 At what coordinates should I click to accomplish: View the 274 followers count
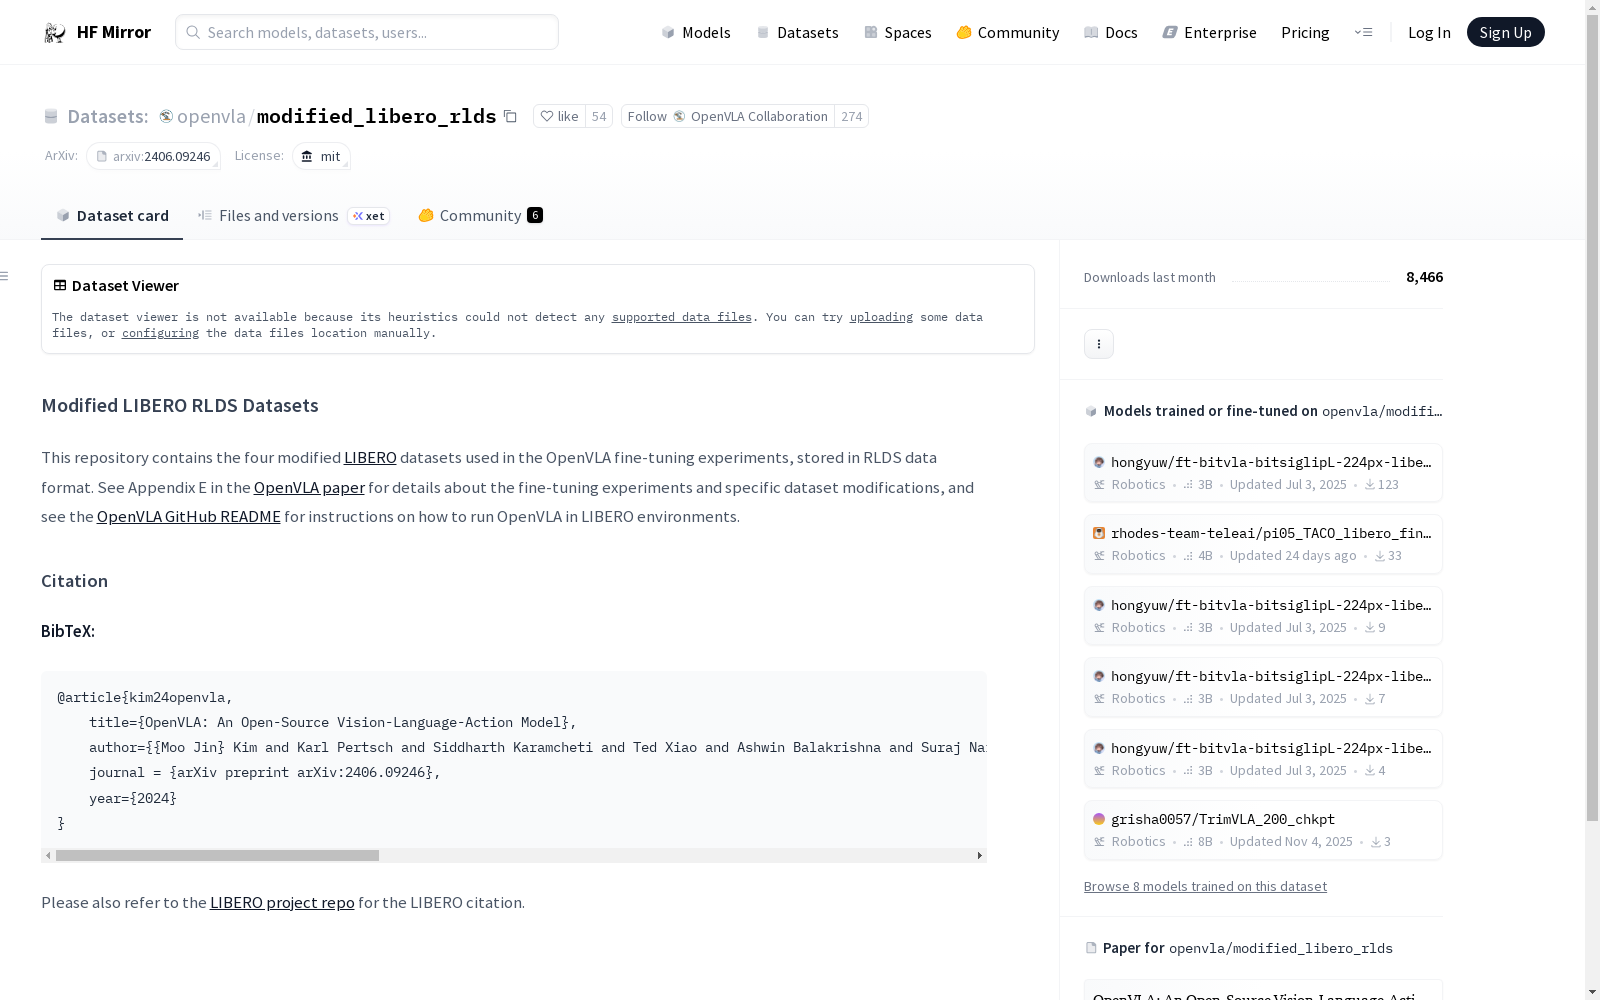pos(852,116)
